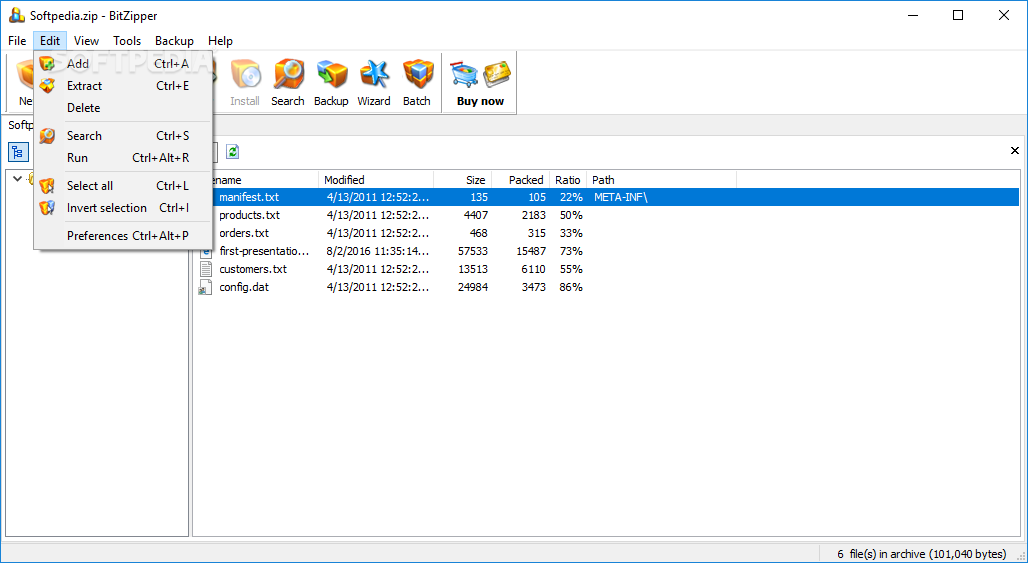Select the config.dat file
The width and height of the screenshot is (1028, 563).
point(244,287)
